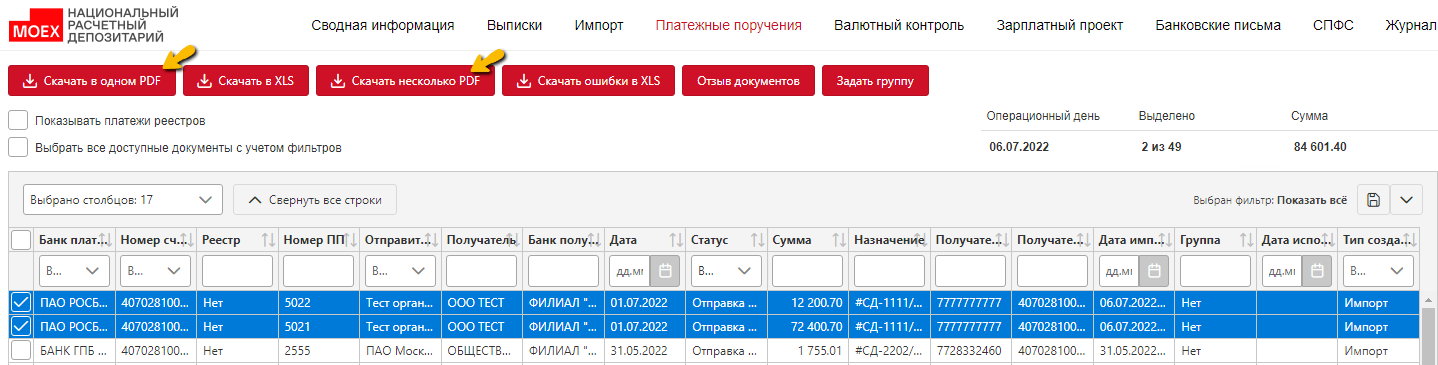
Task: Click the save filter diskette icon
Action: (x=1373, y=199)
